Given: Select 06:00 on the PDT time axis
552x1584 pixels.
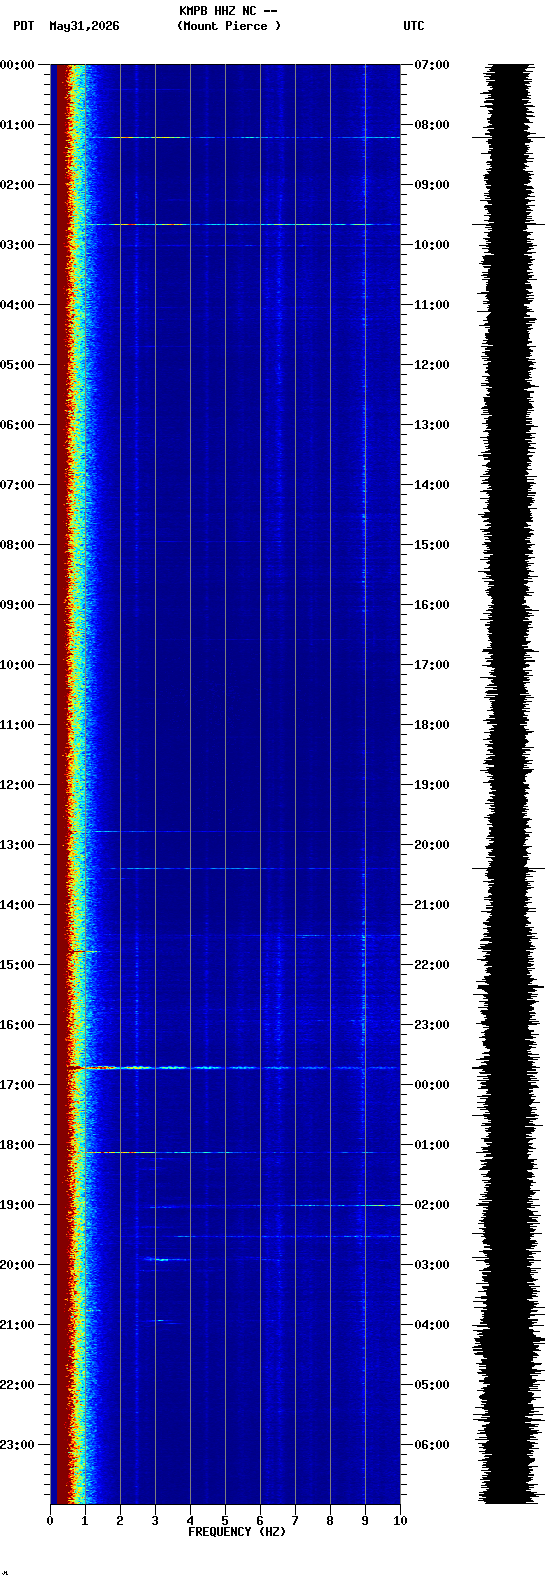Looking at the screenshot, I should [17, 425].
